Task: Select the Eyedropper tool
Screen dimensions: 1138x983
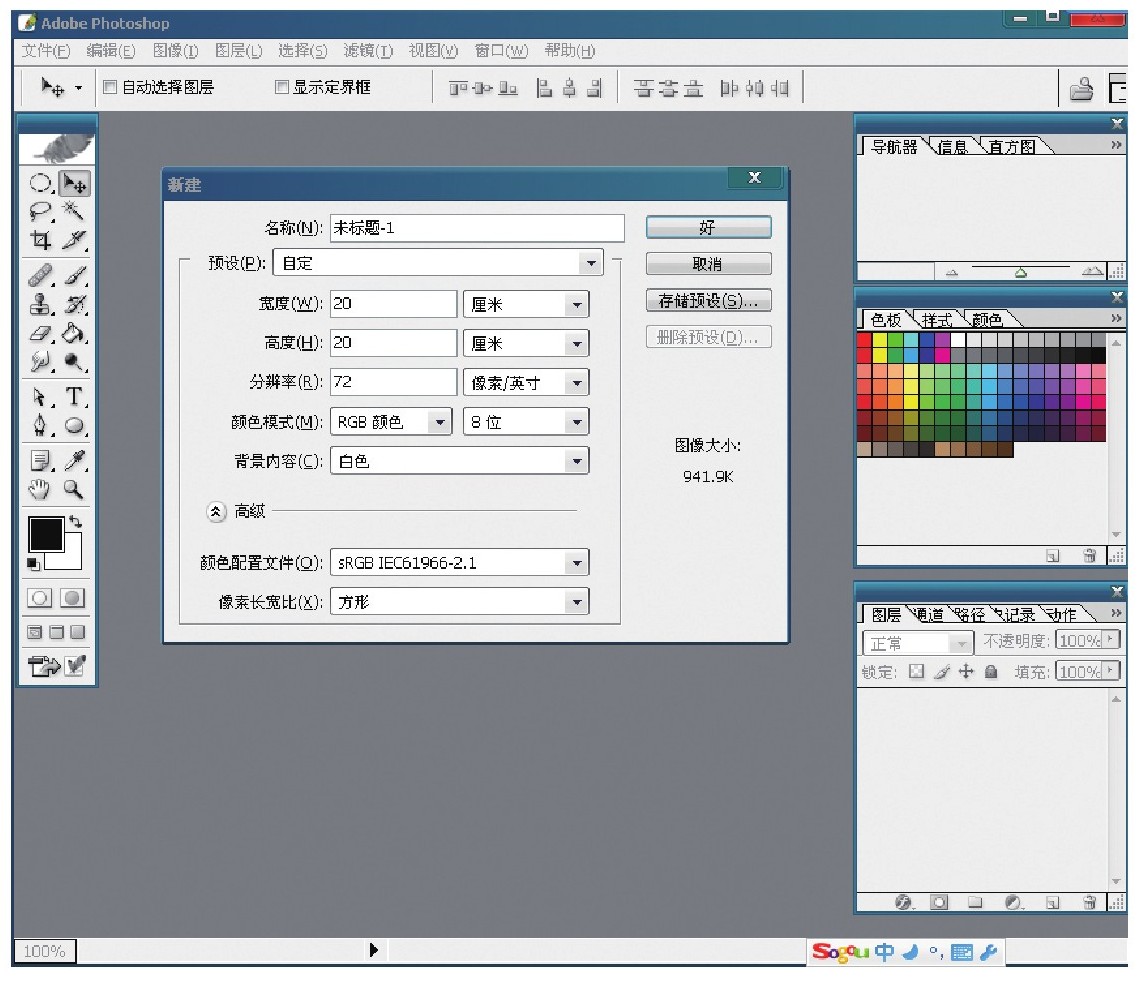Action: [74, 460]
